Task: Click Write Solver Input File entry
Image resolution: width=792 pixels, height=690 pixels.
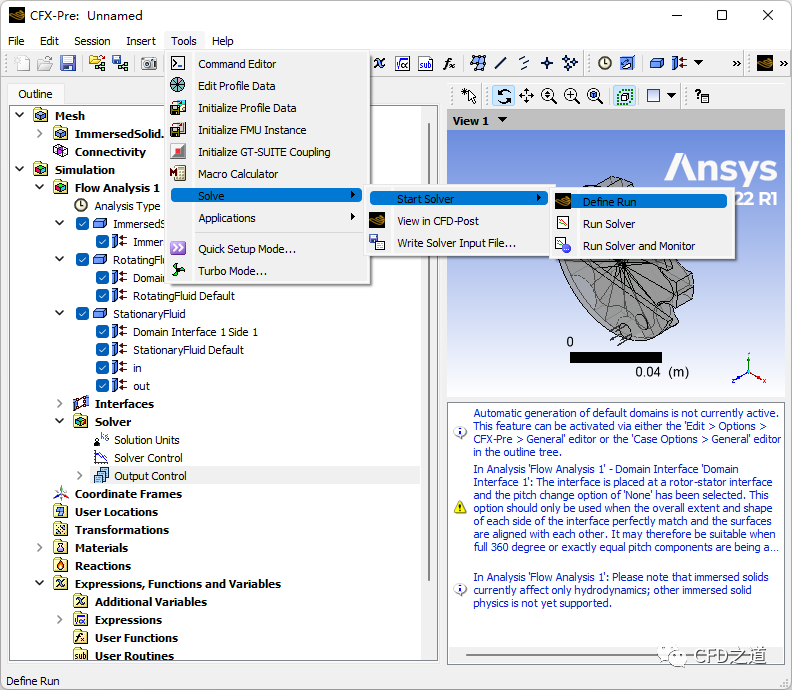Action: [458, 243]
